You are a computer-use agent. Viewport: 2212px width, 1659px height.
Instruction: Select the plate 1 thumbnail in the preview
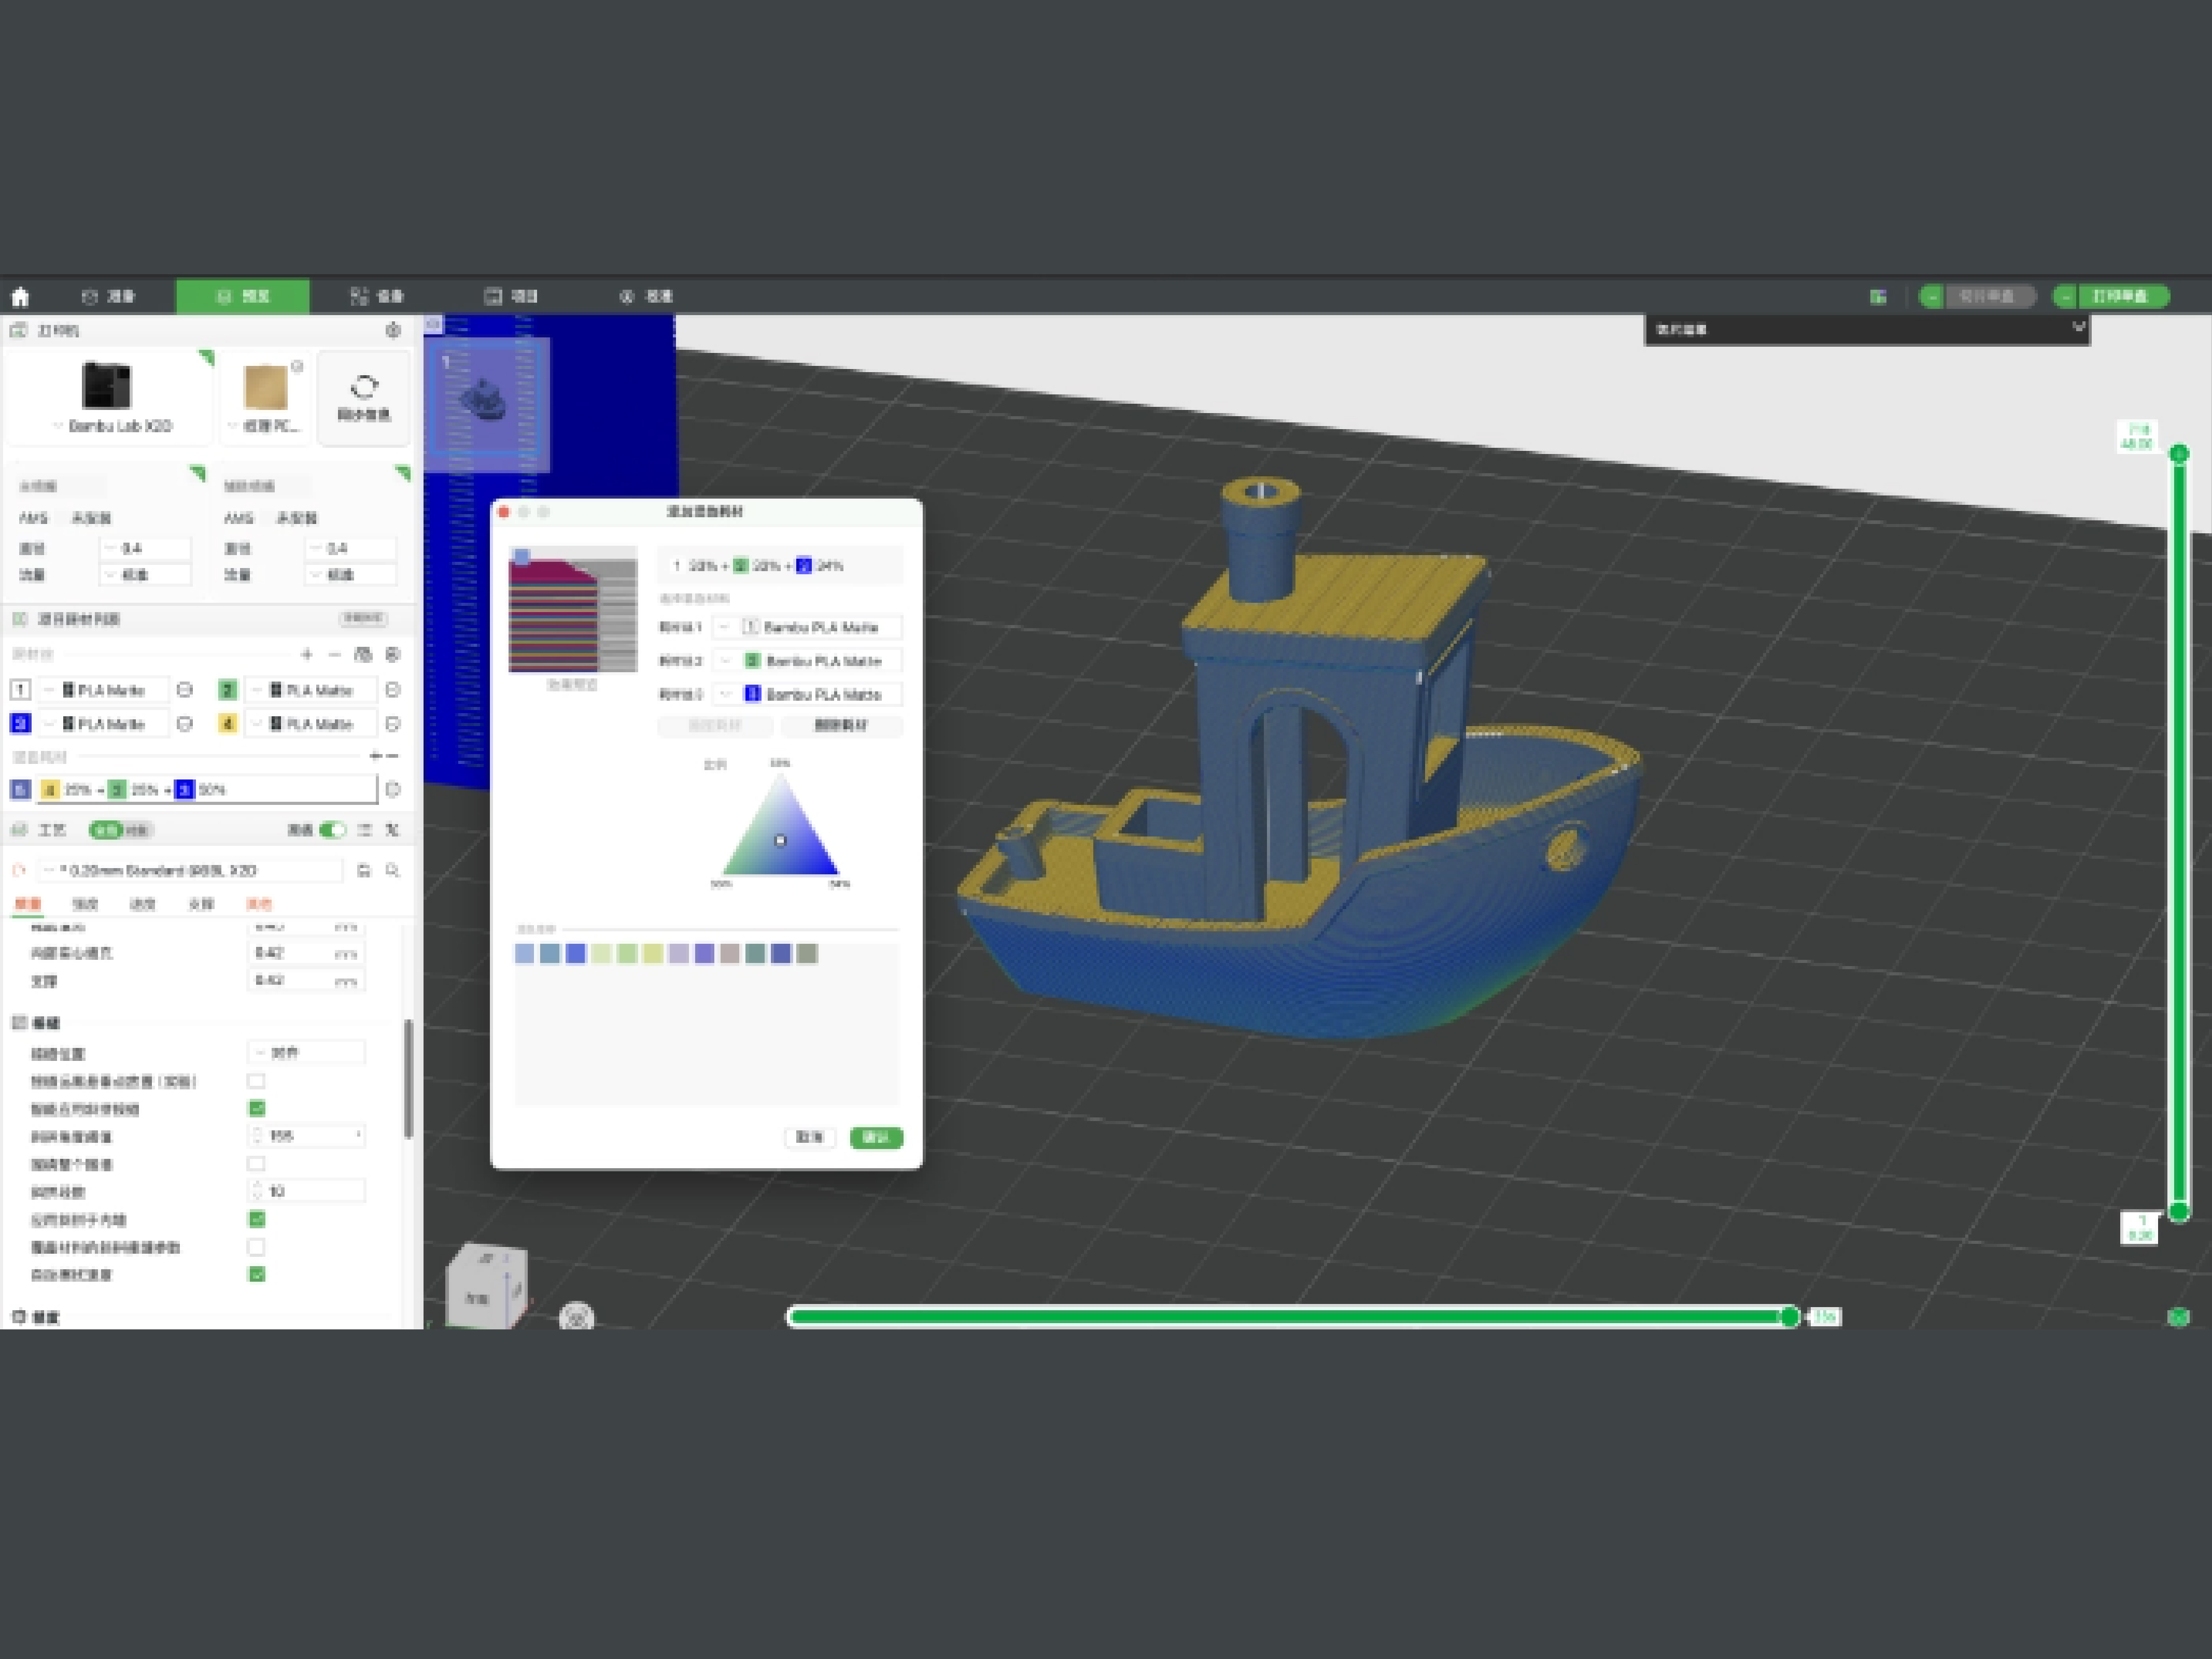[487, 403]
